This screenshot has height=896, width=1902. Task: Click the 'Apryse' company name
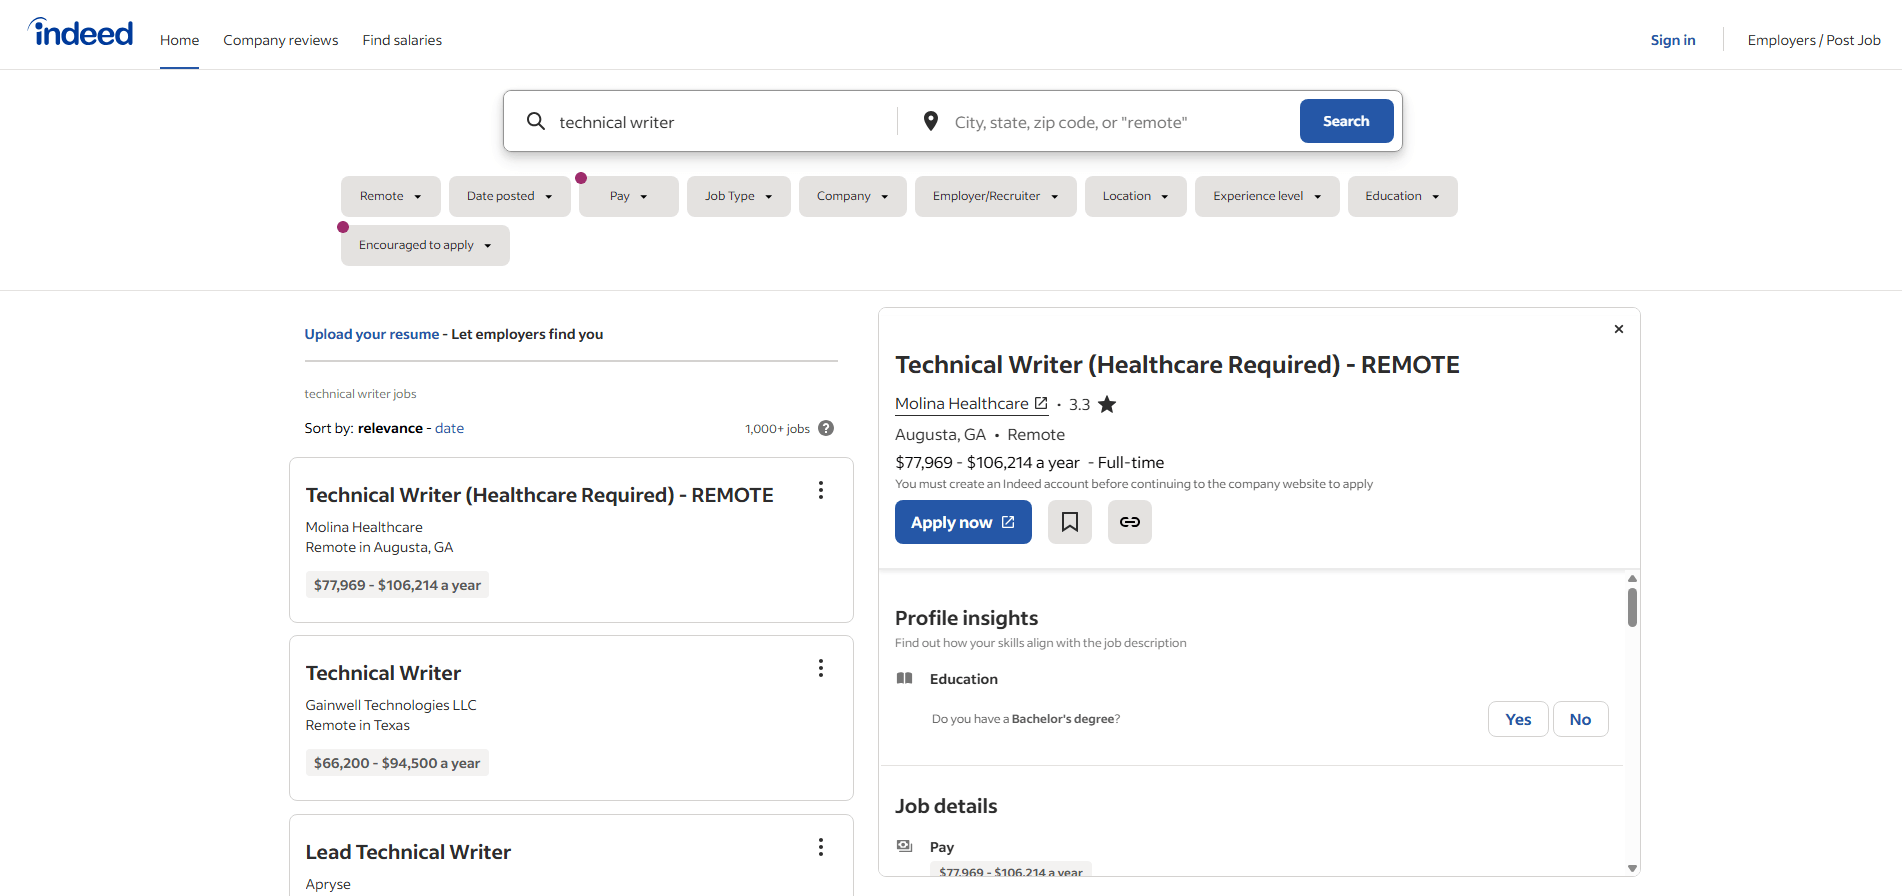click(328, 884)
